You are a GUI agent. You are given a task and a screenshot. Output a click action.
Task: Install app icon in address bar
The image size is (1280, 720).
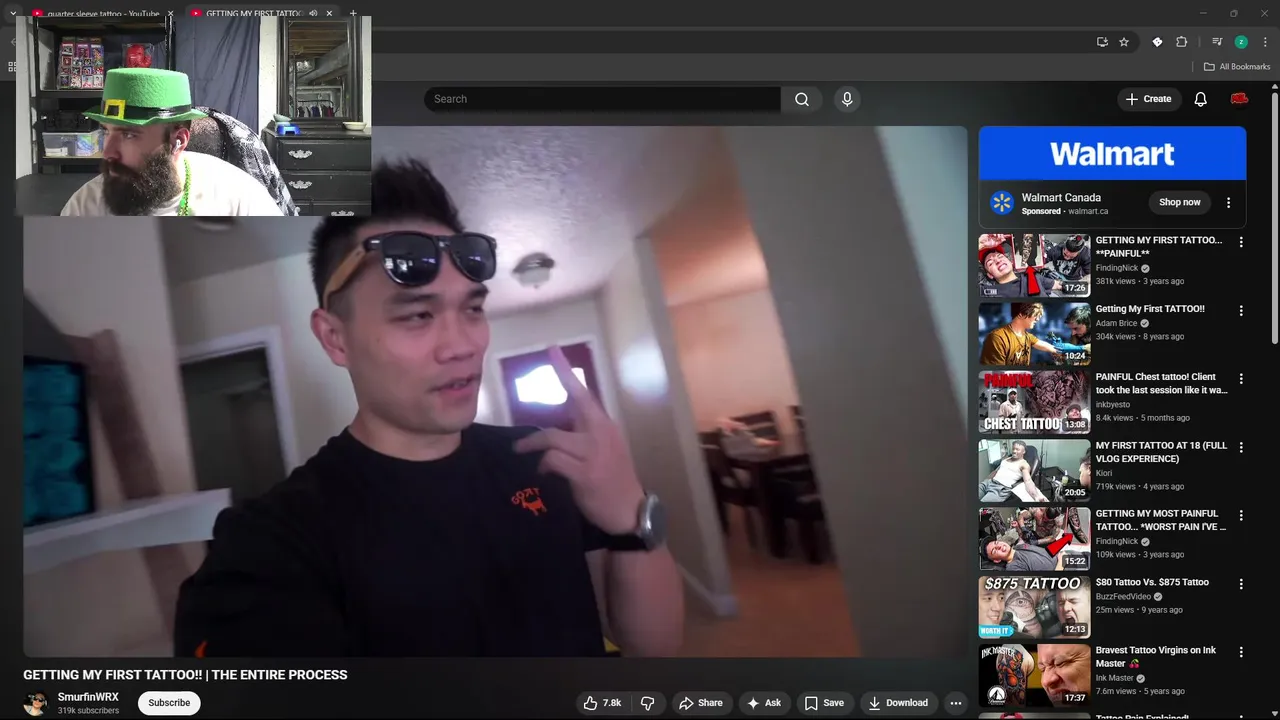point(1102,42)
